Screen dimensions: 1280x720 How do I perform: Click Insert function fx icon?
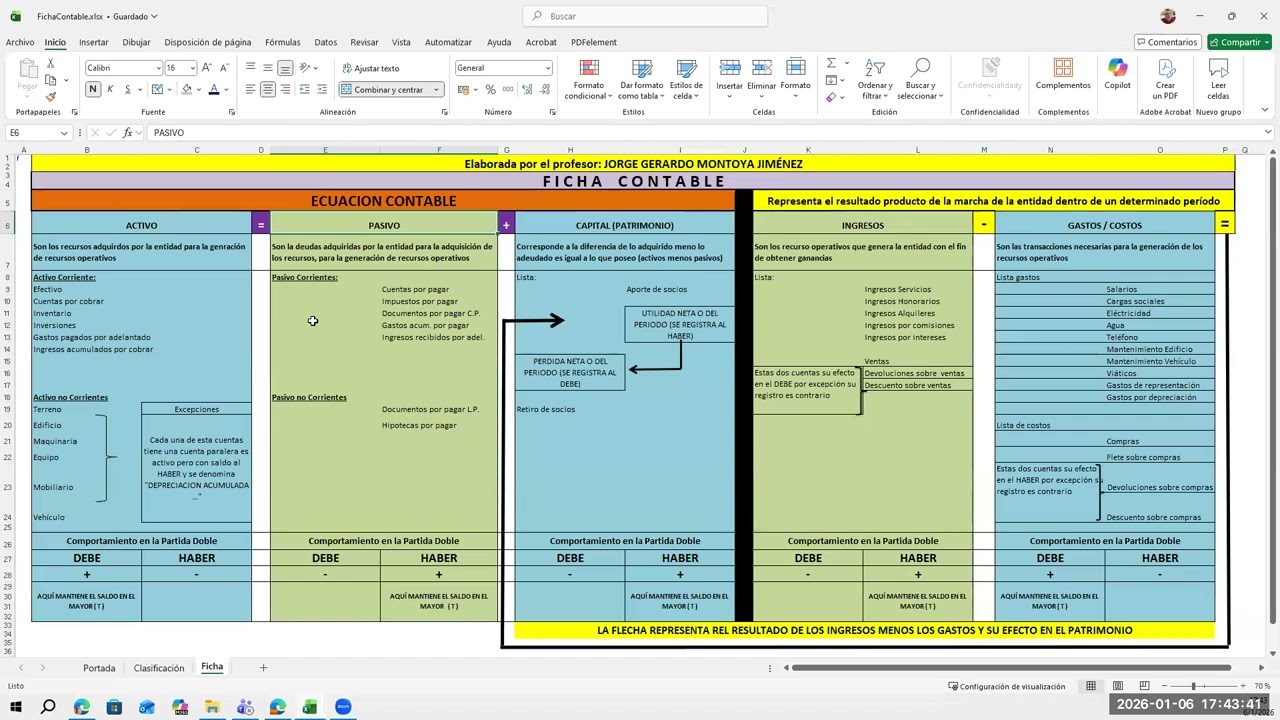pyautogui.click(x=127, y=132)
